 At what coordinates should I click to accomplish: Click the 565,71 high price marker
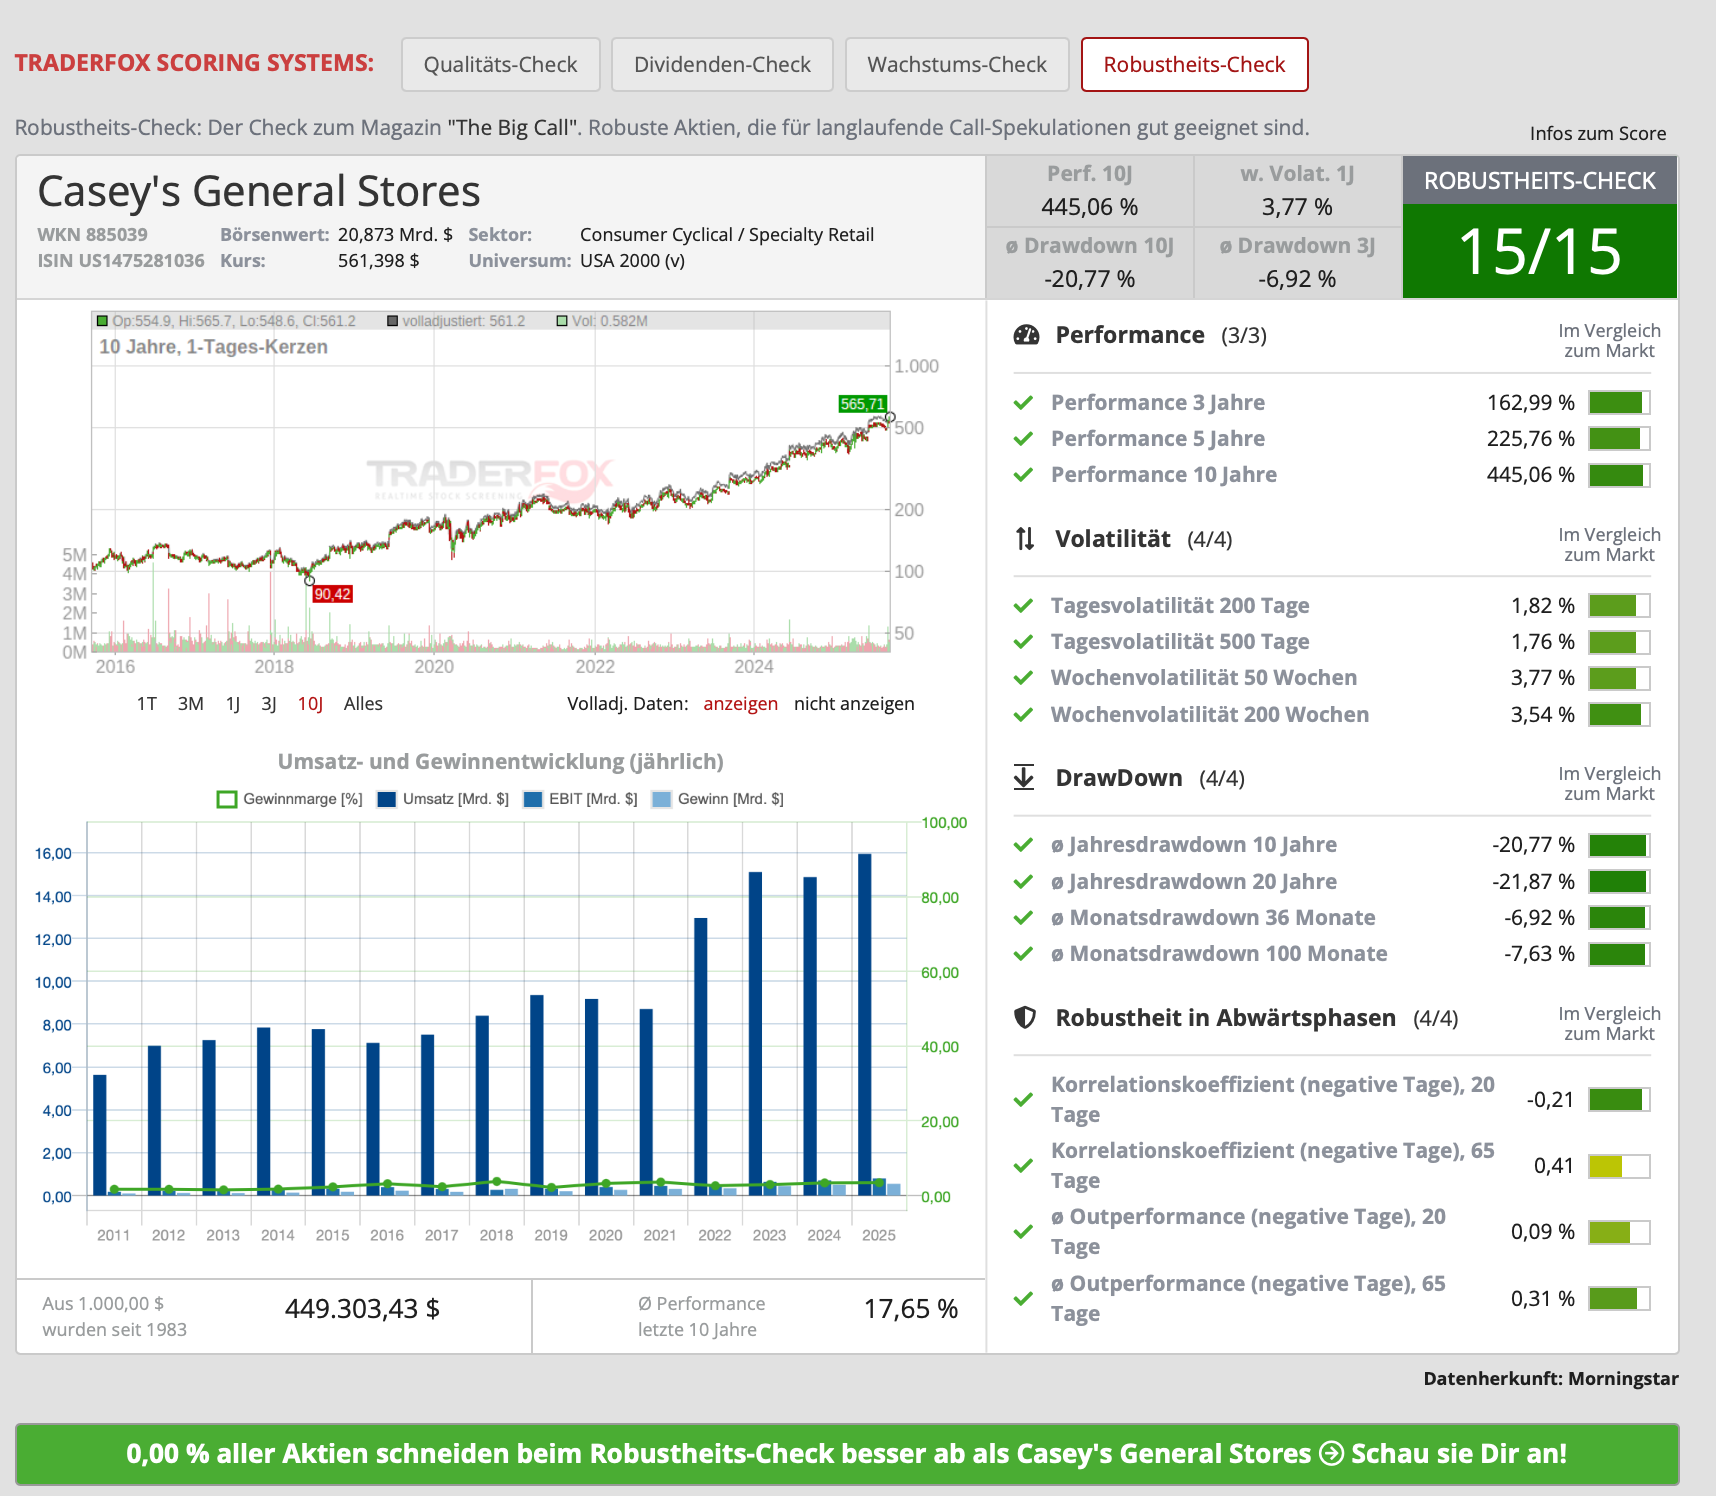coord(862,404)
